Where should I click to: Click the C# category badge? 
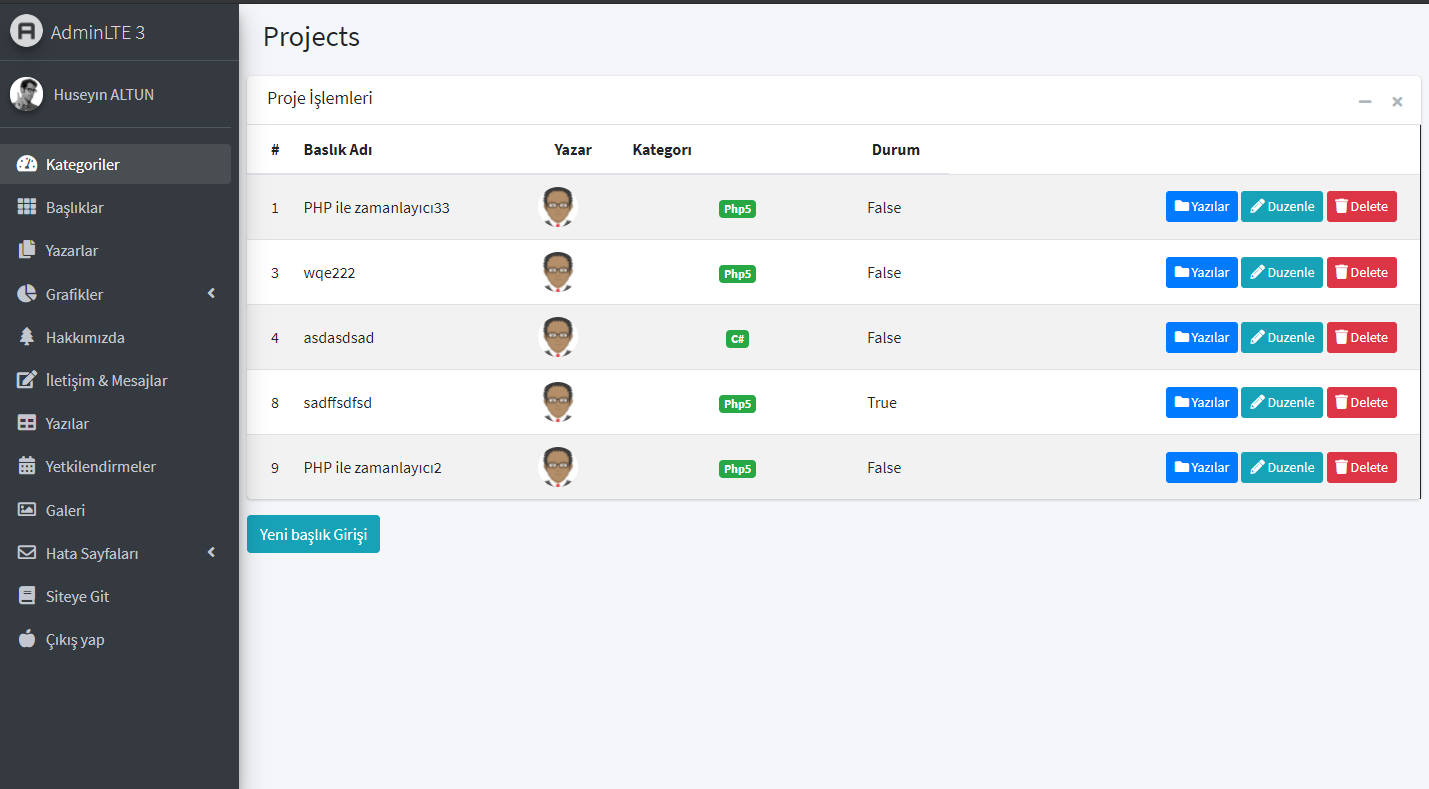point(737,339)
